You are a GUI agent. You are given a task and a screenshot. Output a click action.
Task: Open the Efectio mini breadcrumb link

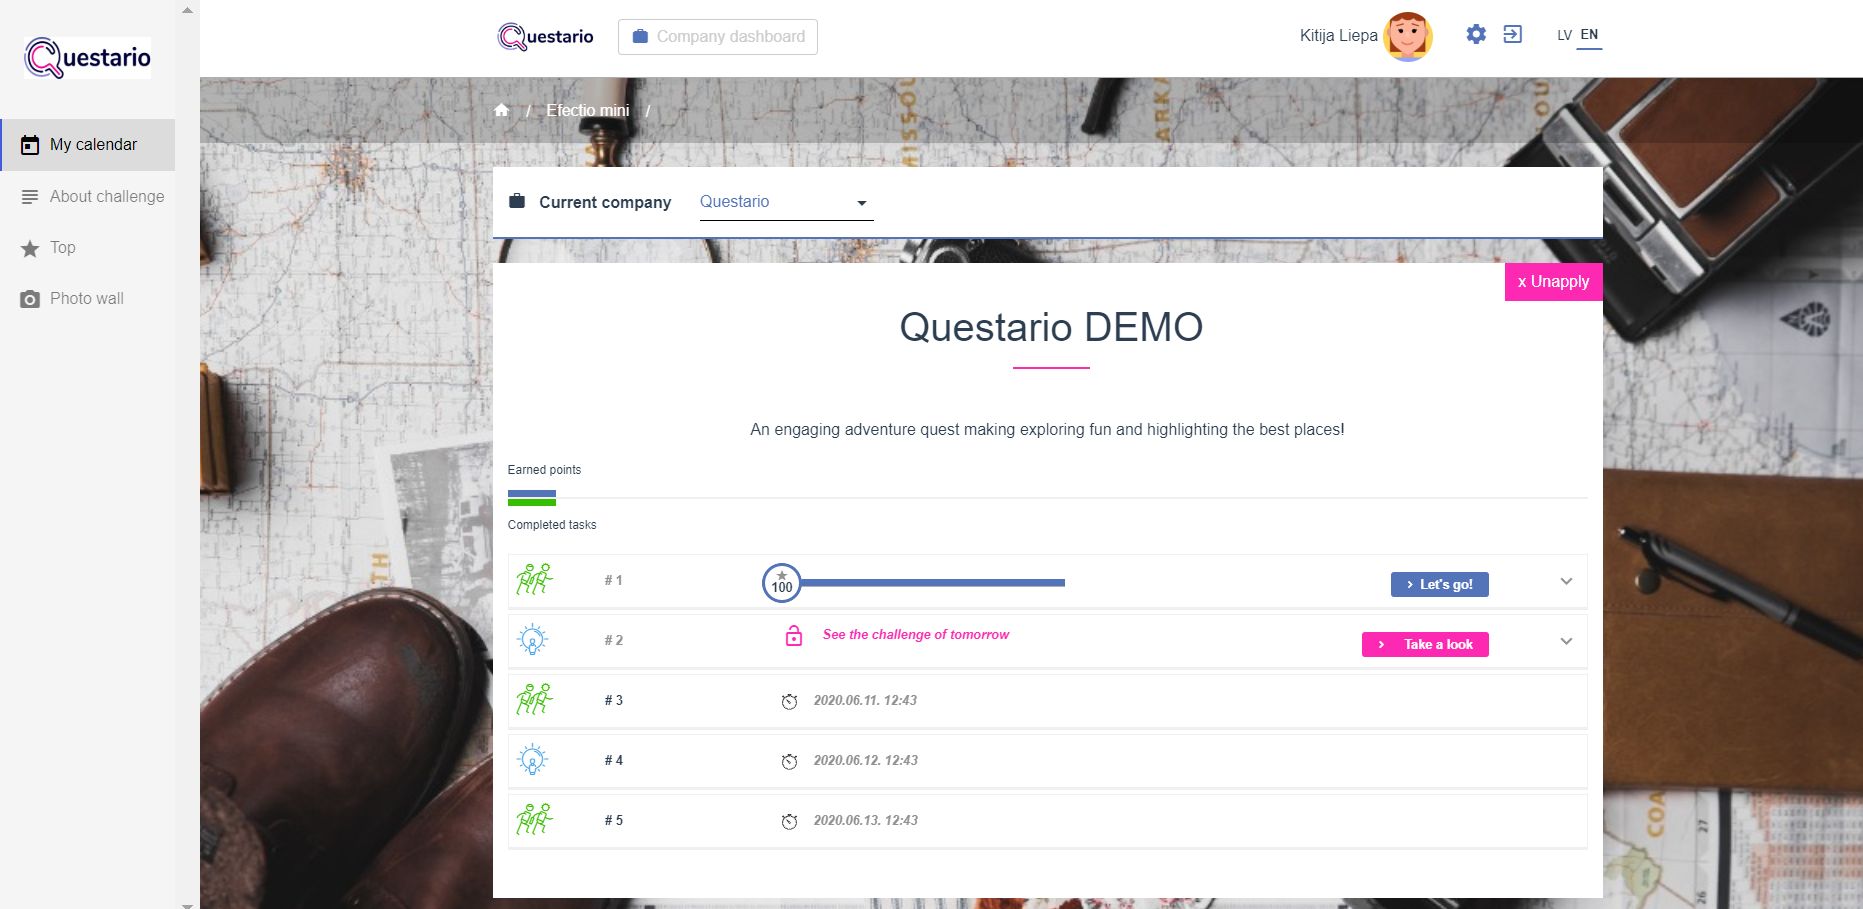pyautogui.click(x=588, y=110)
